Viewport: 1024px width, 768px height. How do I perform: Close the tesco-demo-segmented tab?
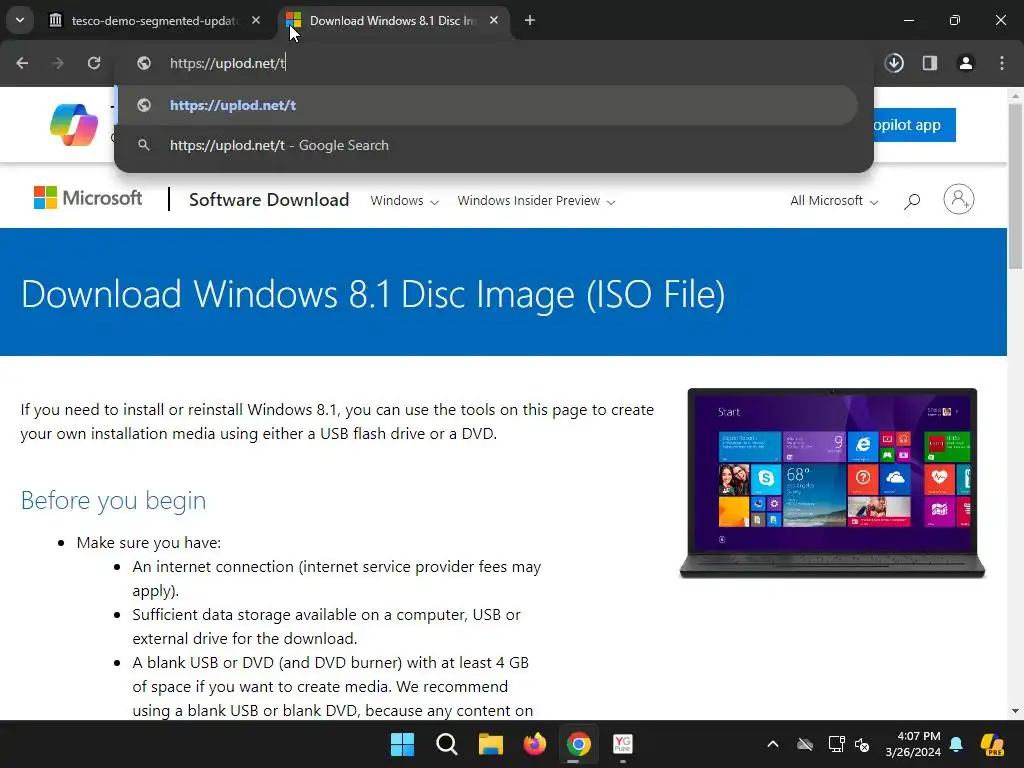pos(256,20)
